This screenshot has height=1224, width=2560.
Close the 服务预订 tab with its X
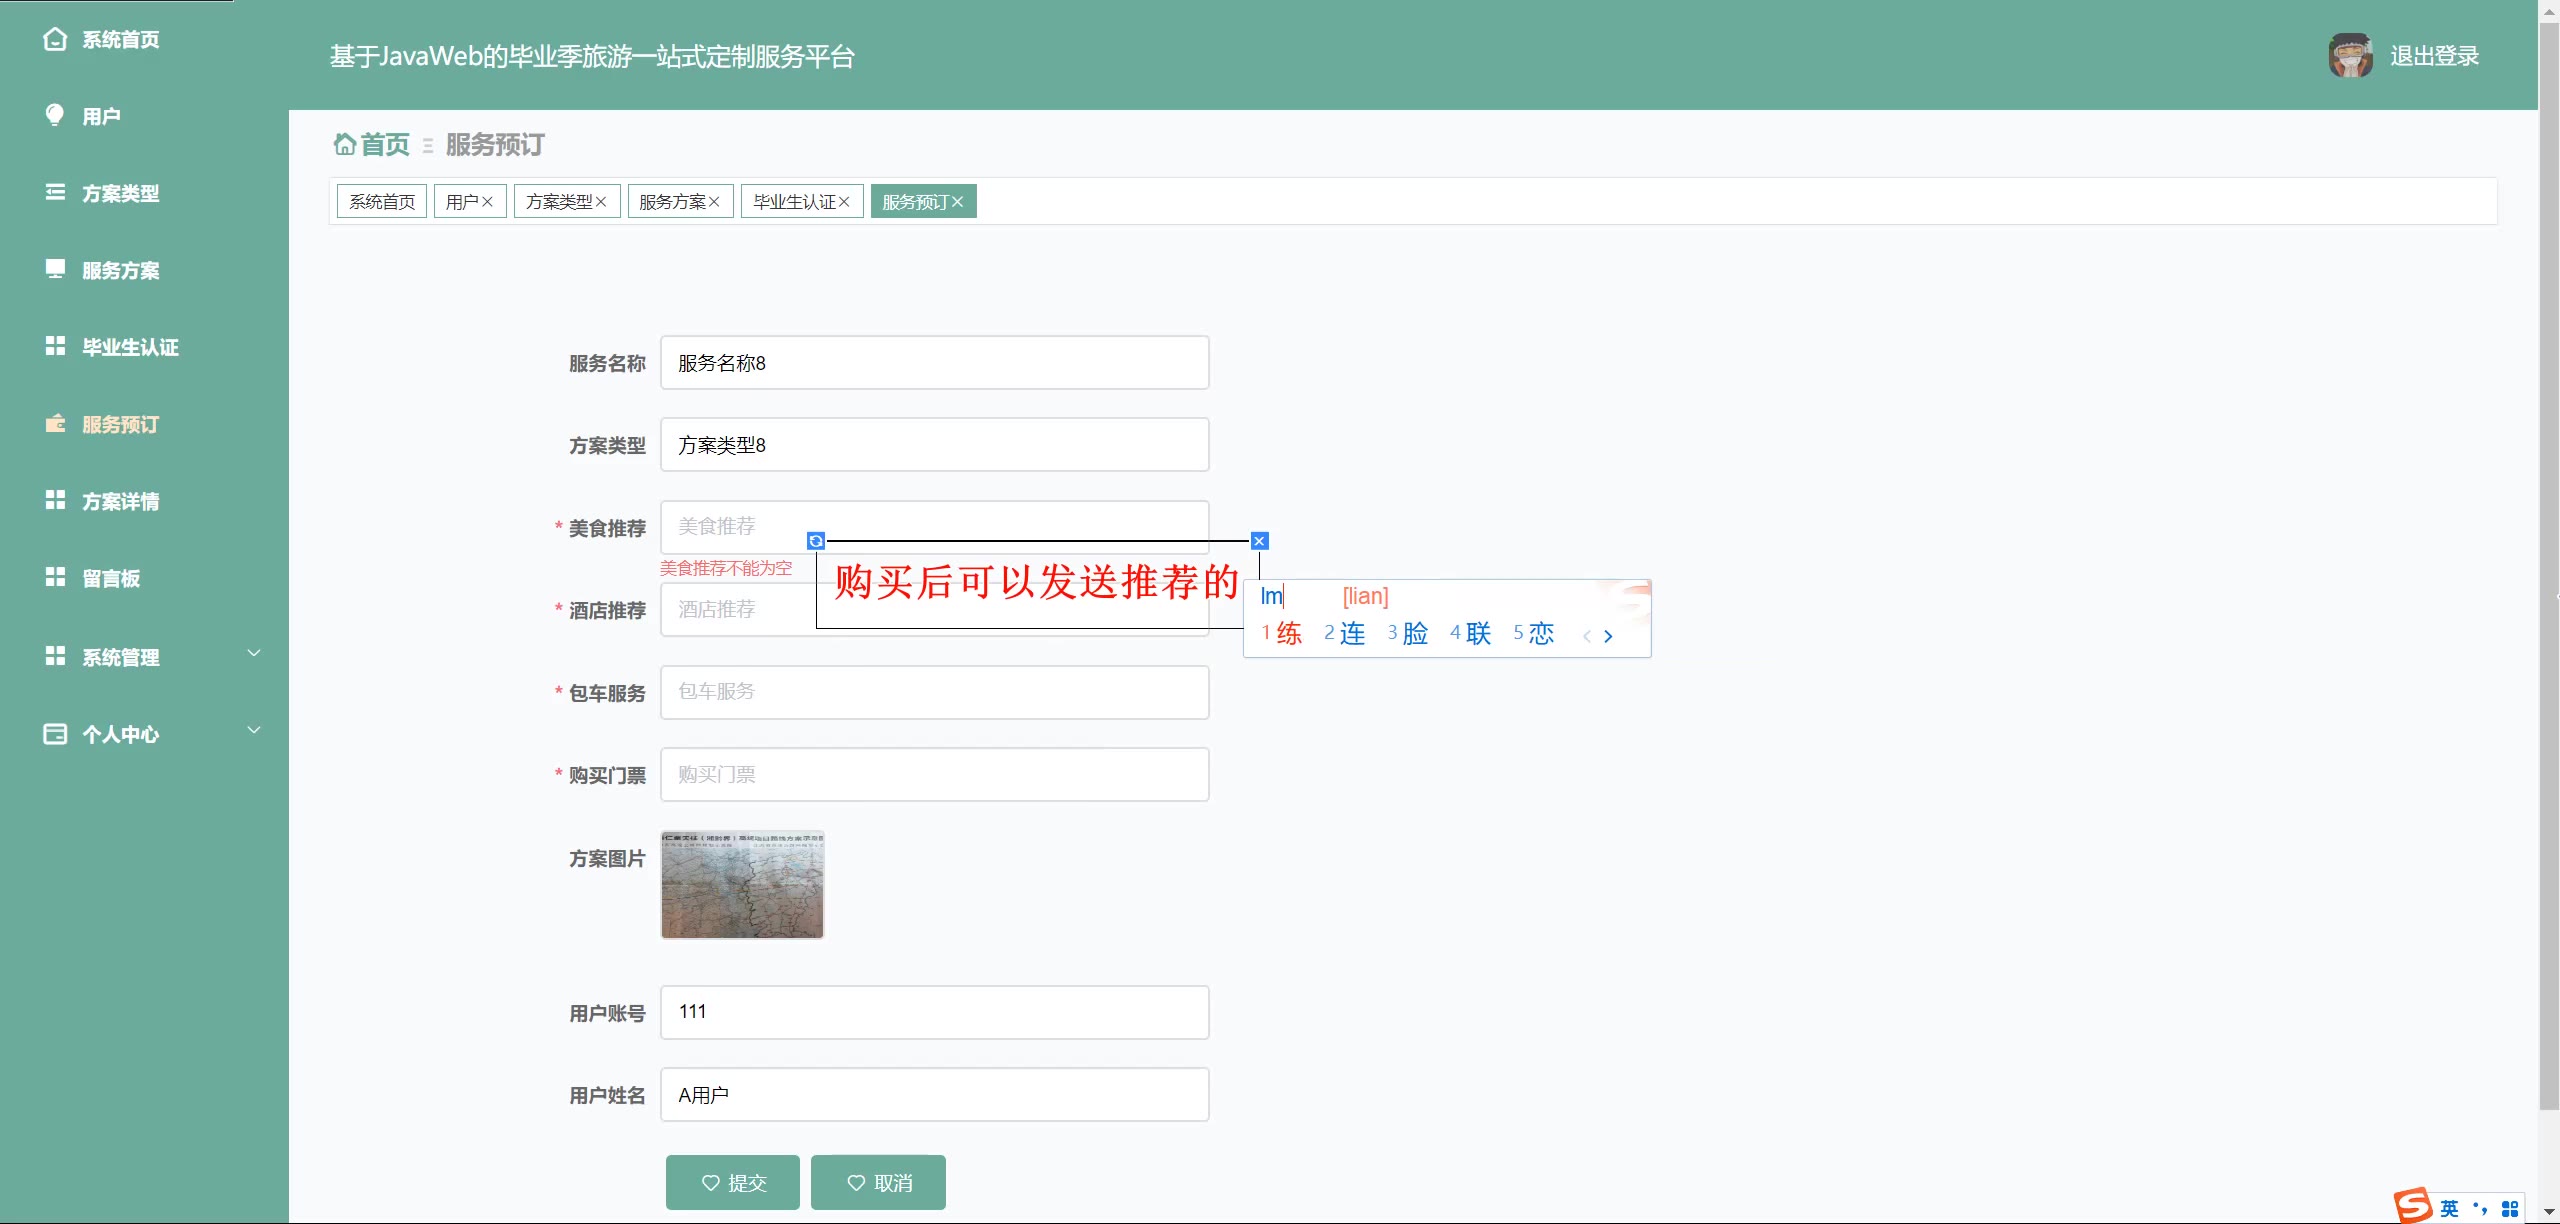pyautogui.click(x=957, y=202)
